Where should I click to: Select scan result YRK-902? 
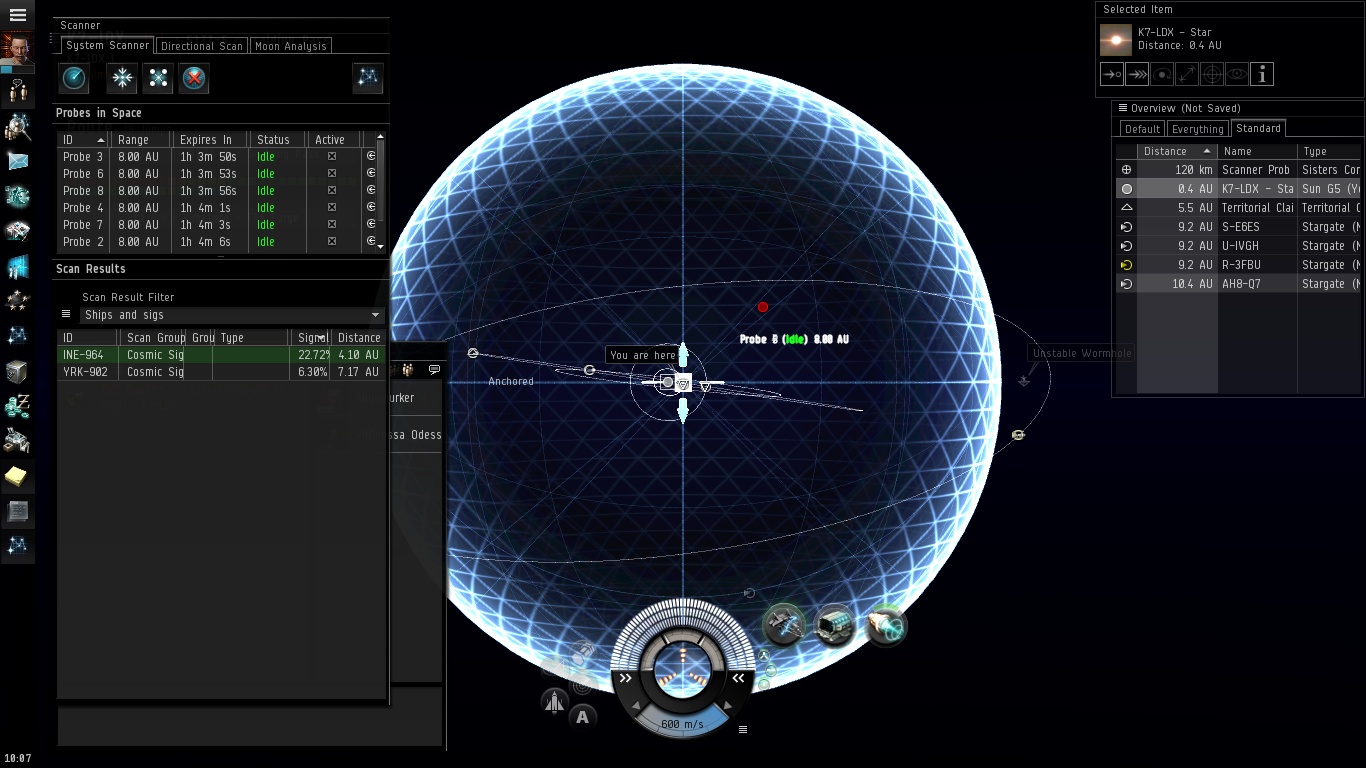point(221,372)
